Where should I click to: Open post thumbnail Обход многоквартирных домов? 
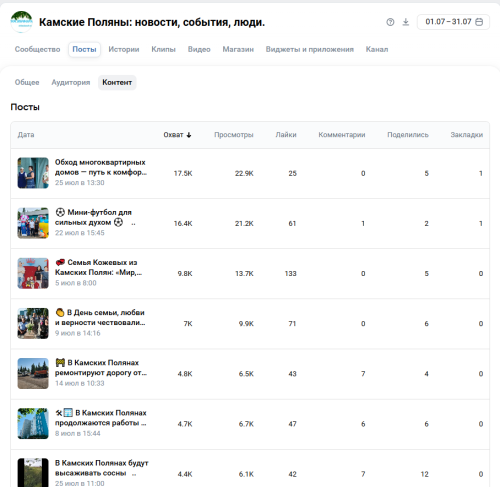point(33,173)
